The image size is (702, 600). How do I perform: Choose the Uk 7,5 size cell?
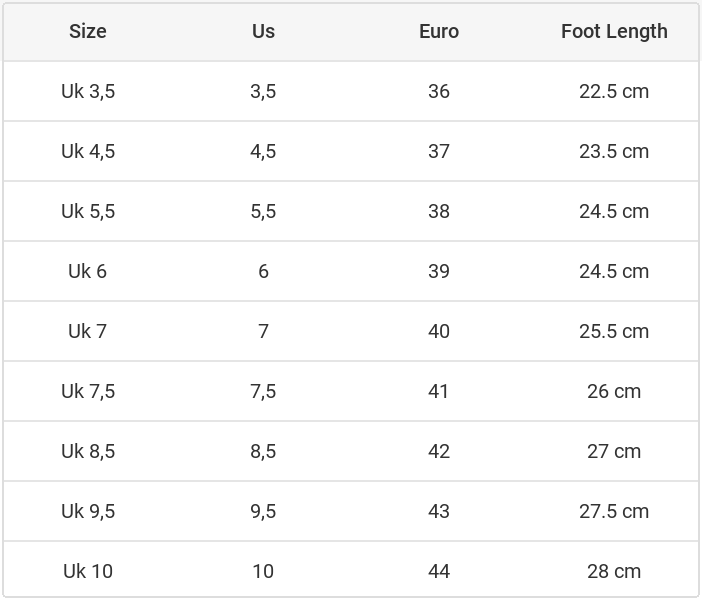tap(88, 391)
